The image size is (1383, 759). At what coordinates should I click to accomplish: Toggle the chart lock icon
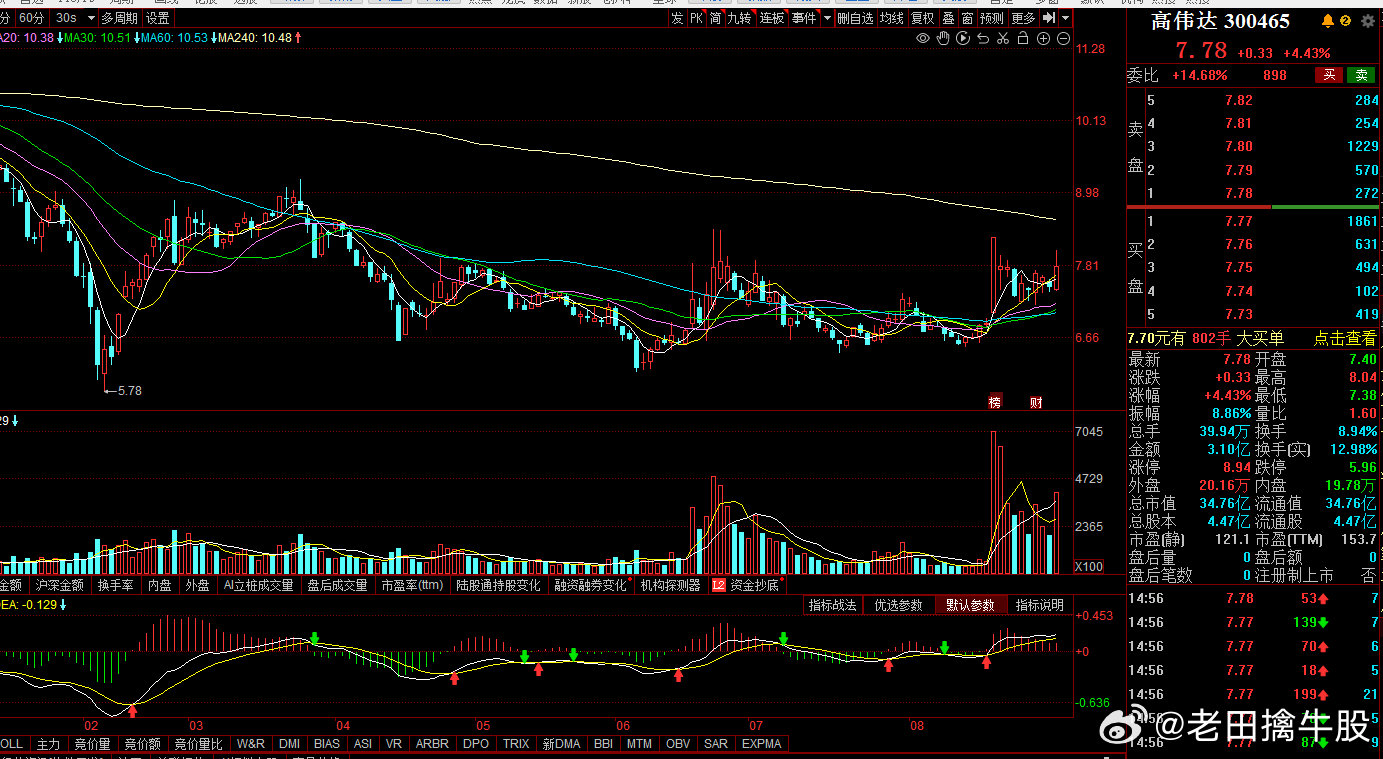pyautogui.click(x=1022, y=38)
